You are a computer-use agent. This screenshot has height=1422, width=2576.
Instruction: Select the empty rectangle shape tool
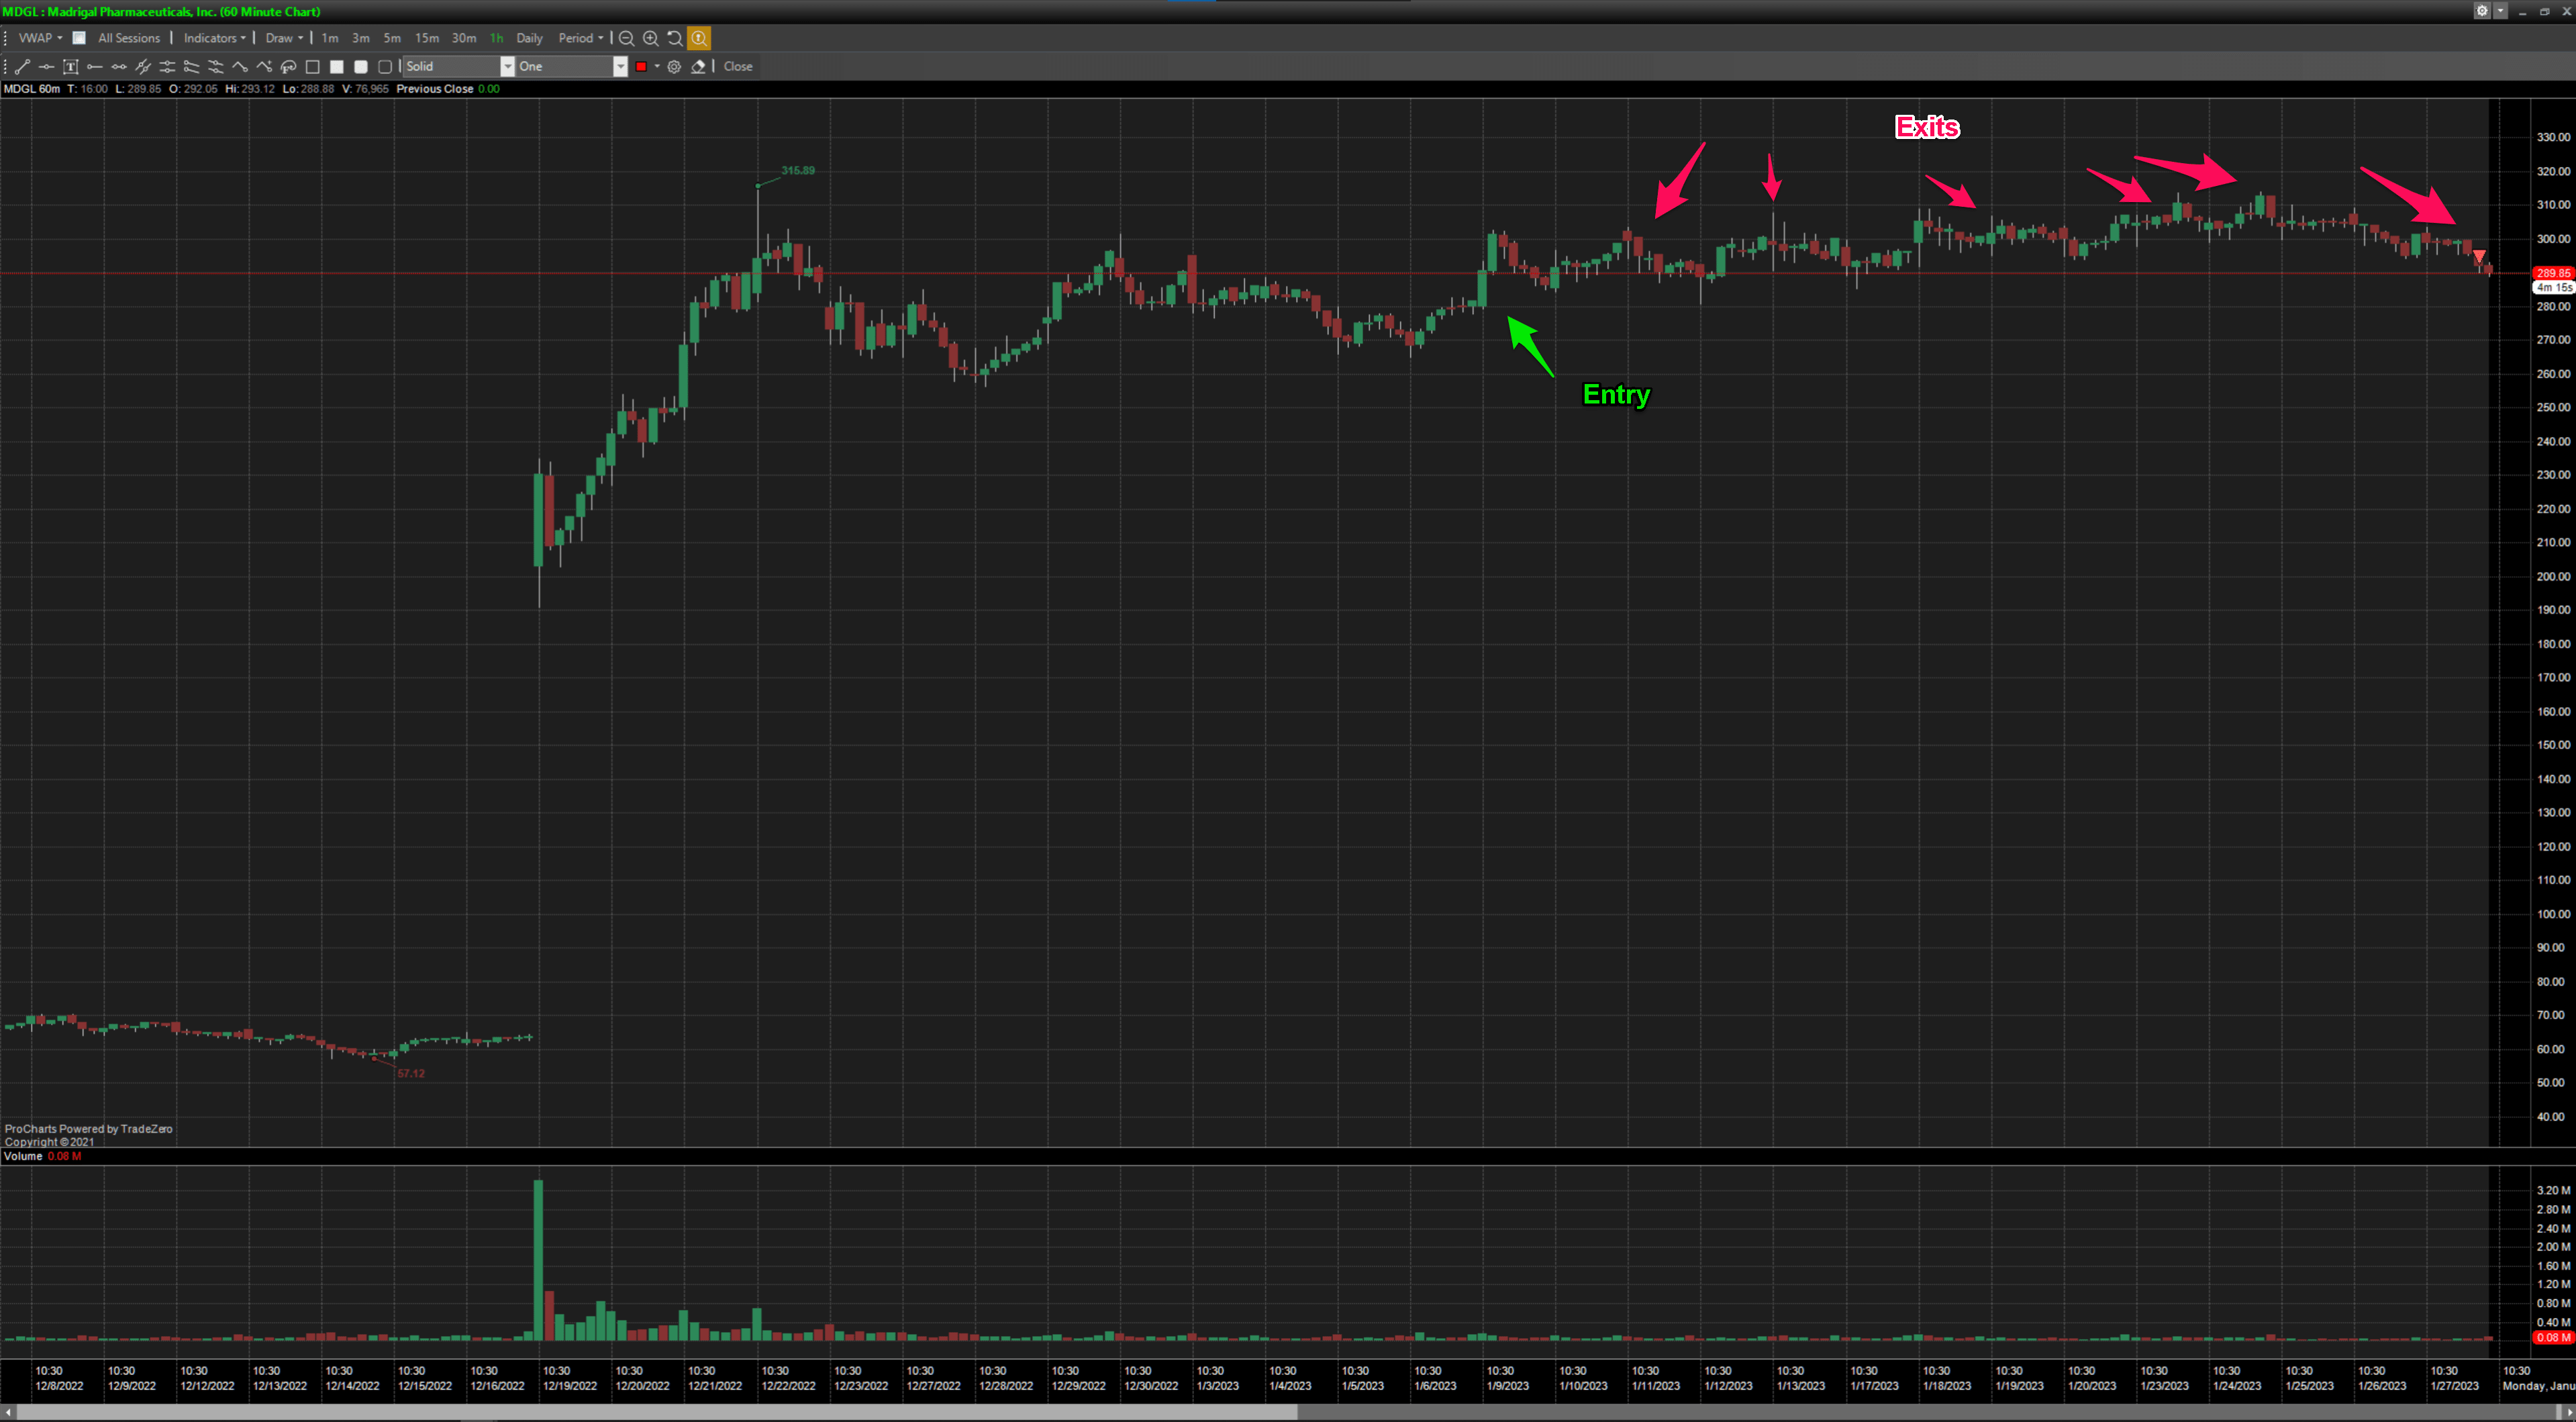coord(312,67)
